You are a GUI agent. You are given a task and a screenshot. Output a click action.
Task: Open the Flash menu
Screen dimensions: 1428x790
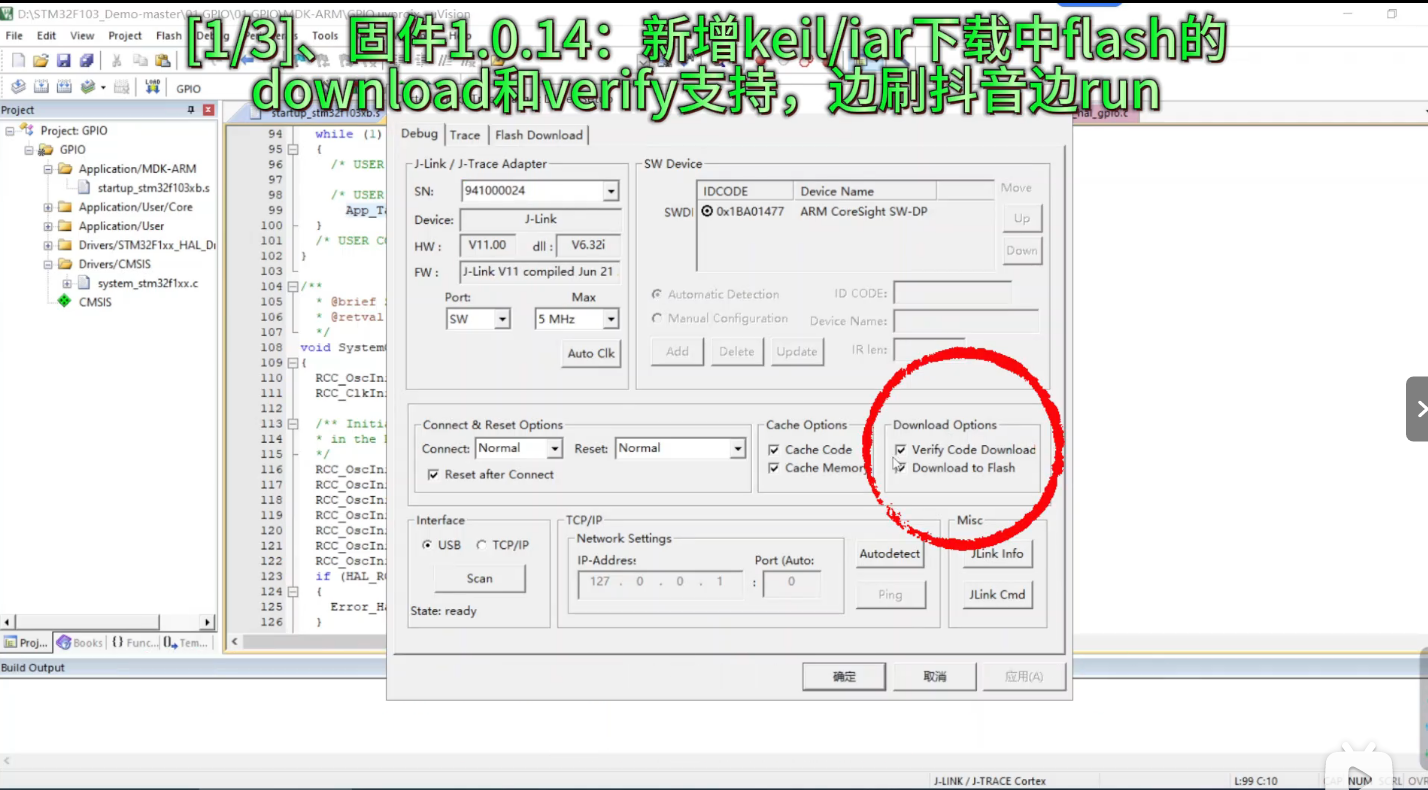(168, 35)
